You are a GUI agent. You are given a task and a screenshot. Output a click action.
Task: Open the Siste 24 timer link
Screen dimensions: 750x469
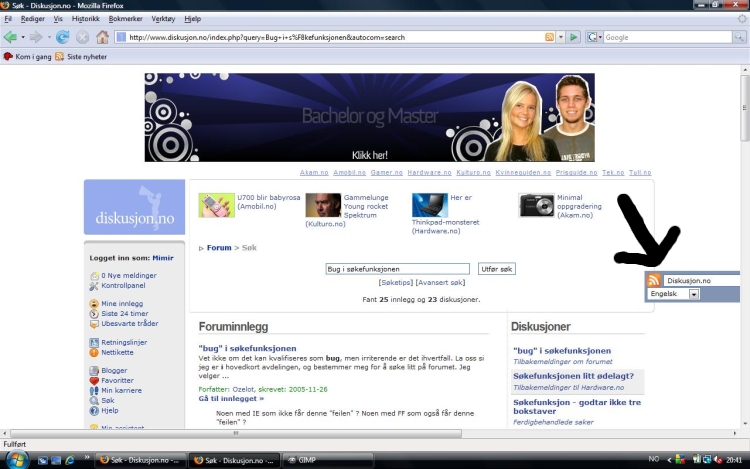[x=124, y=314]
